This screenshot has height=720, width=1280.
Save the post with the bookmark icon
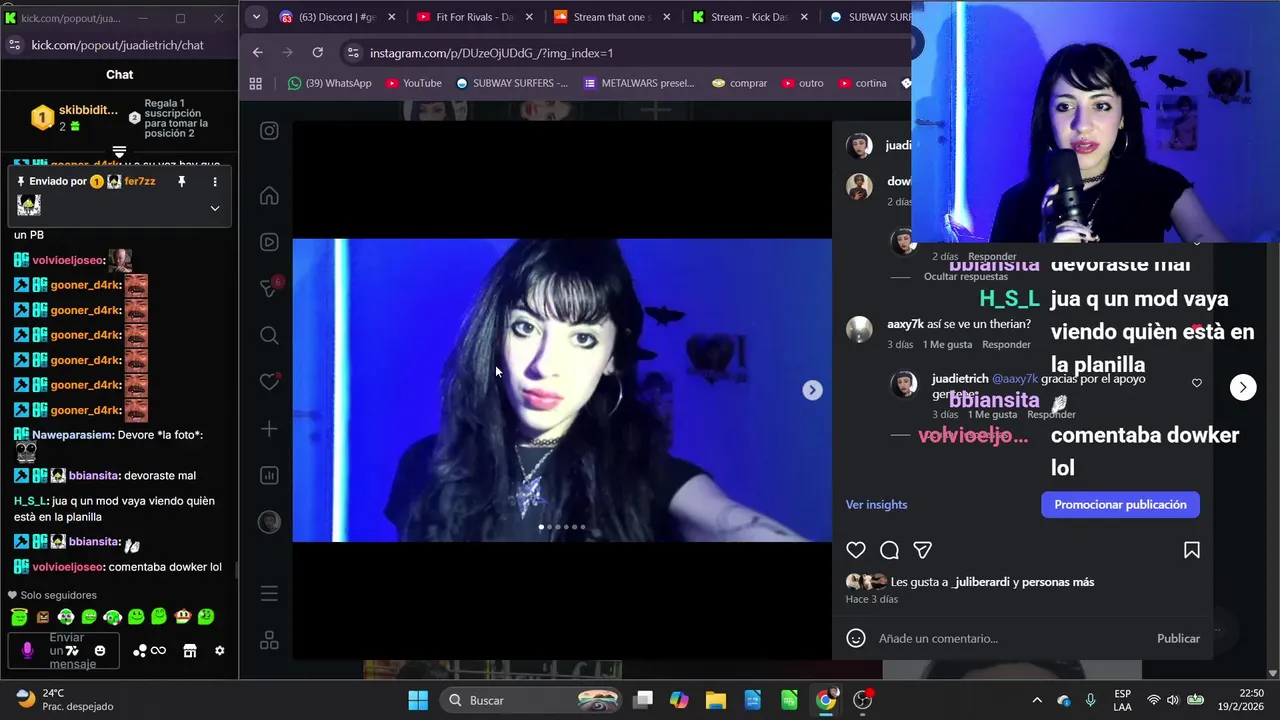tap(1191, 550)
